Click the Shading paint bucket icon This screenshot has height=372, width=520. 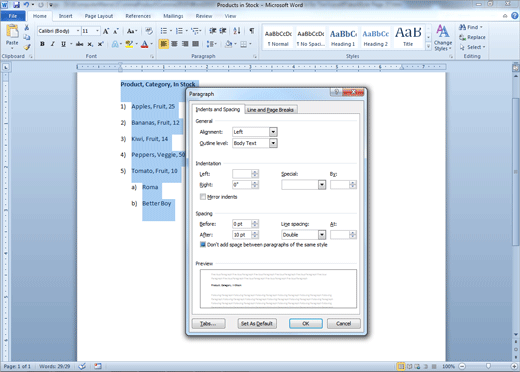point(228,44)
